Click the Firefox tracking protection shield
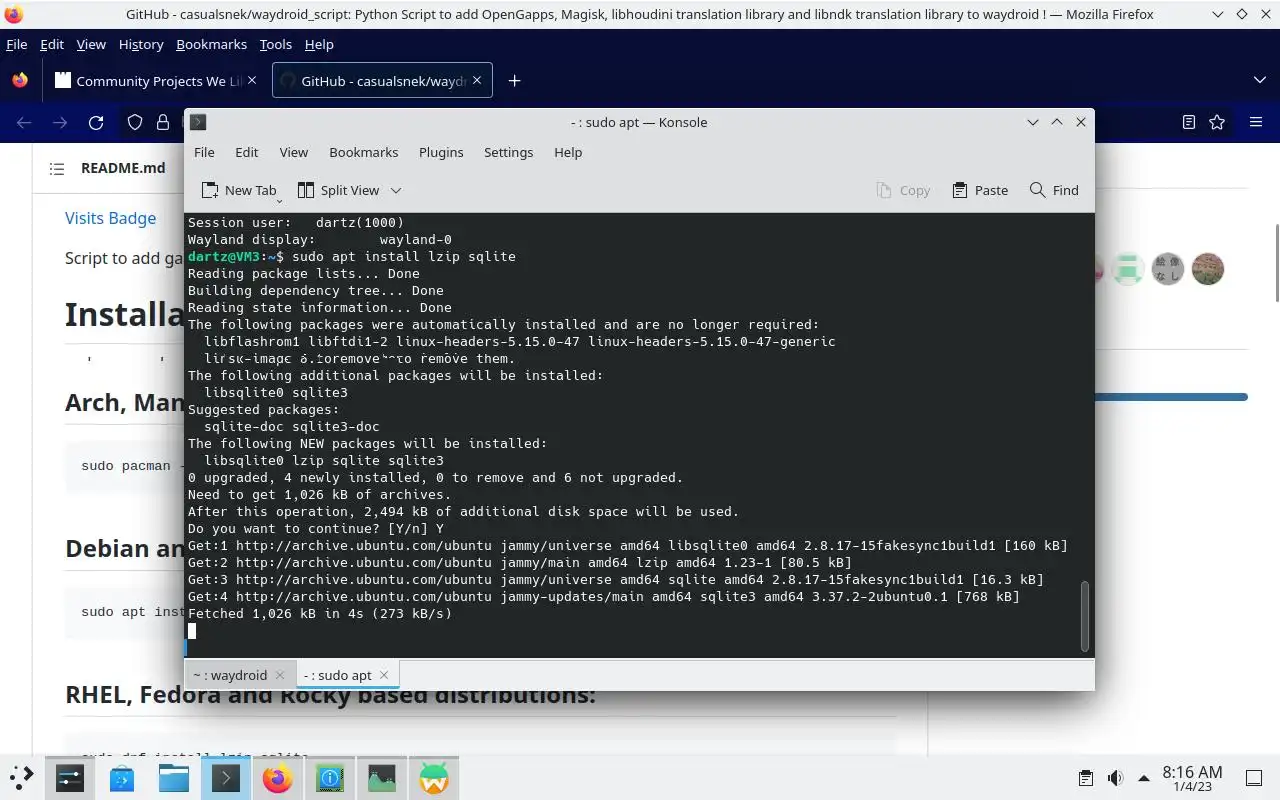Image resolution: width=1280 pixels, height=800 pixels. 134,122
